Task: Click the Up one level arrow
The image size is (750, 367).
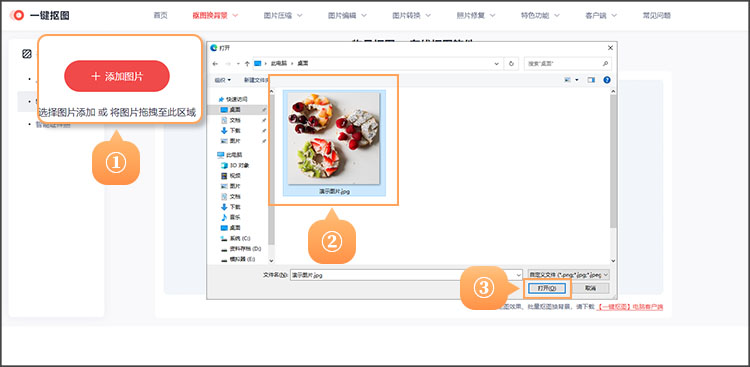Action: click(247, 63)
